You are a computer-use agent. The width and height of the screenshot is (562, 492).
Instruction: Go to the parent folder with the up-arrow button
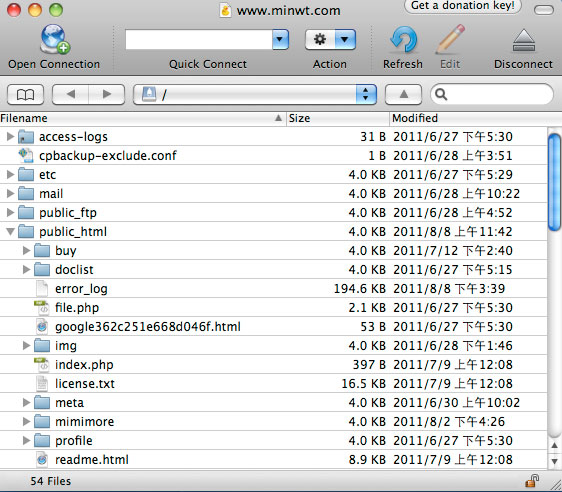[404, 95]
